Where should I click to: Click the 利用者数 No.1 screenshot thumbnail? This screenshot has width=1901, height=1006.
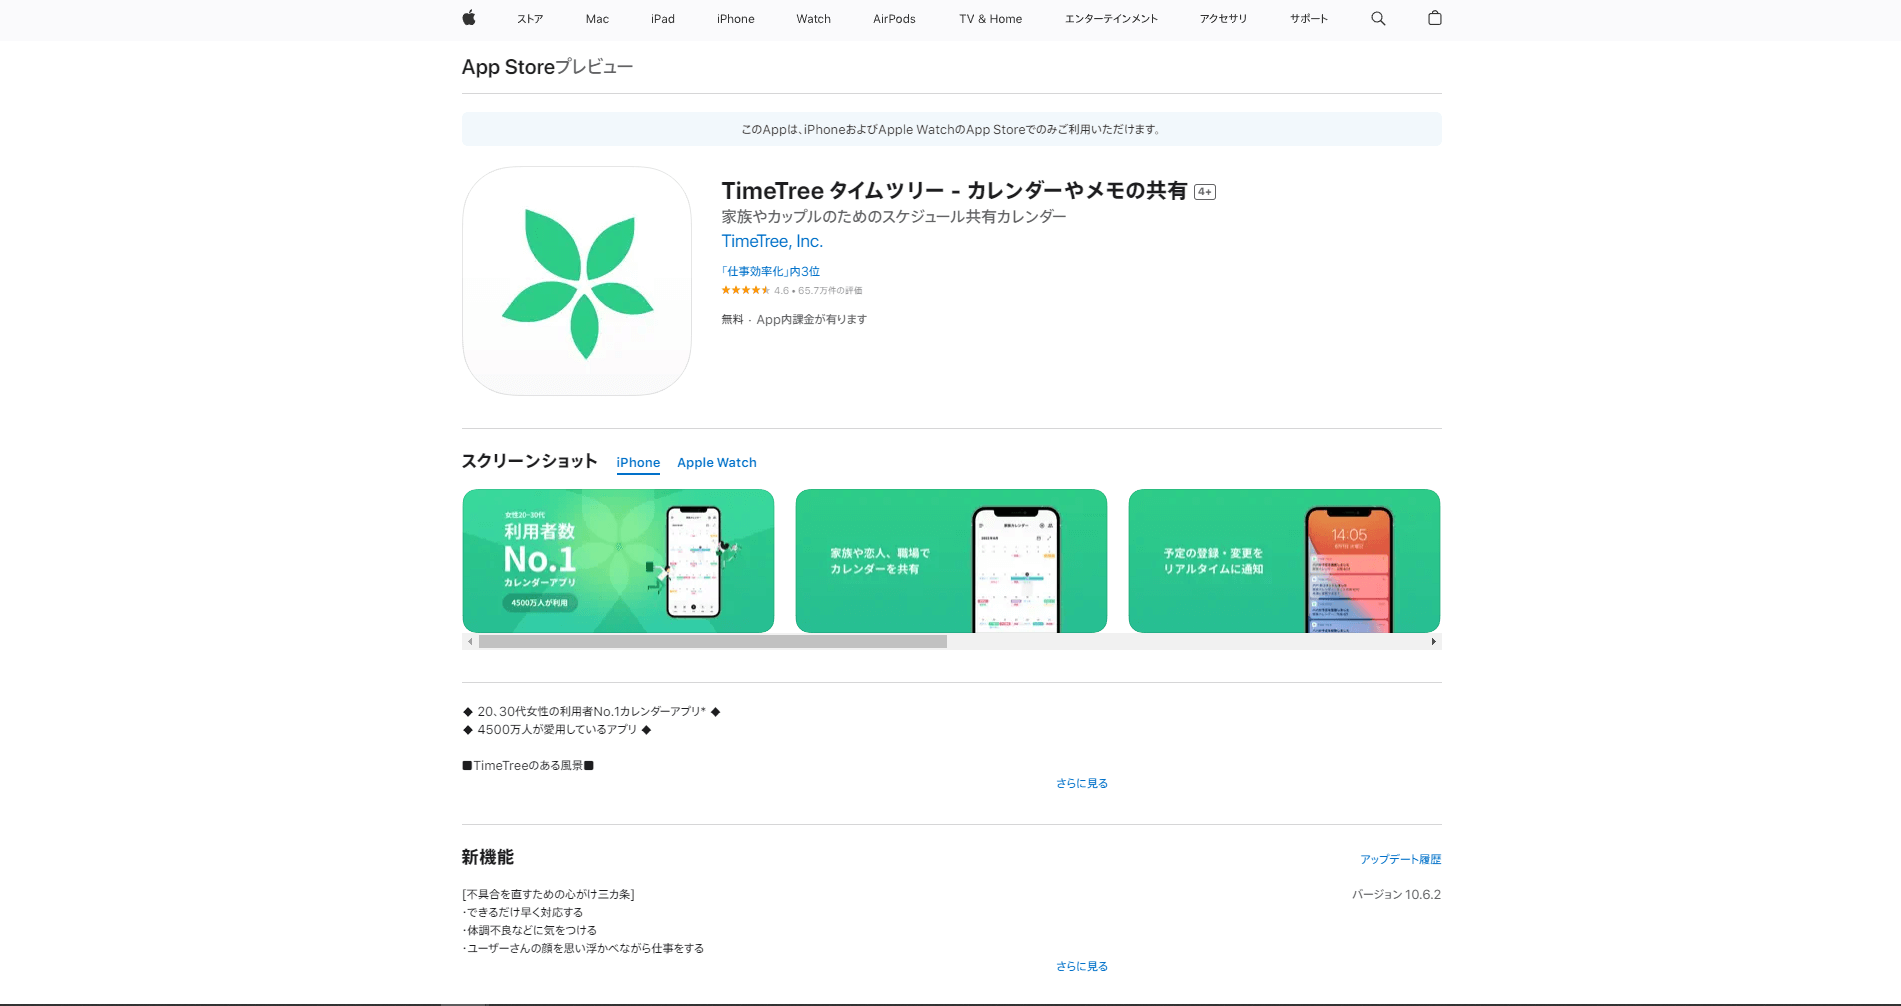pyautogui.click(x=618, y=561)
